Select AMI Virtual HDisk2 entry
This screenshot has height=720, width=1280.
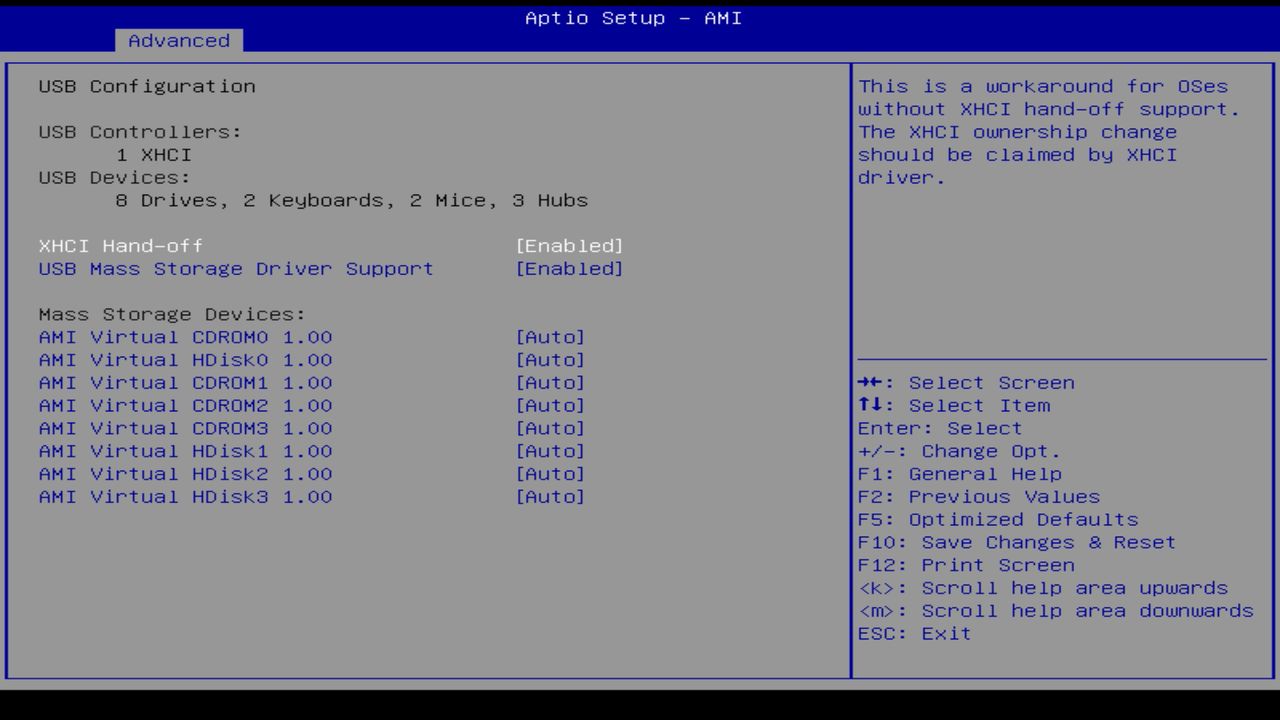185,473
